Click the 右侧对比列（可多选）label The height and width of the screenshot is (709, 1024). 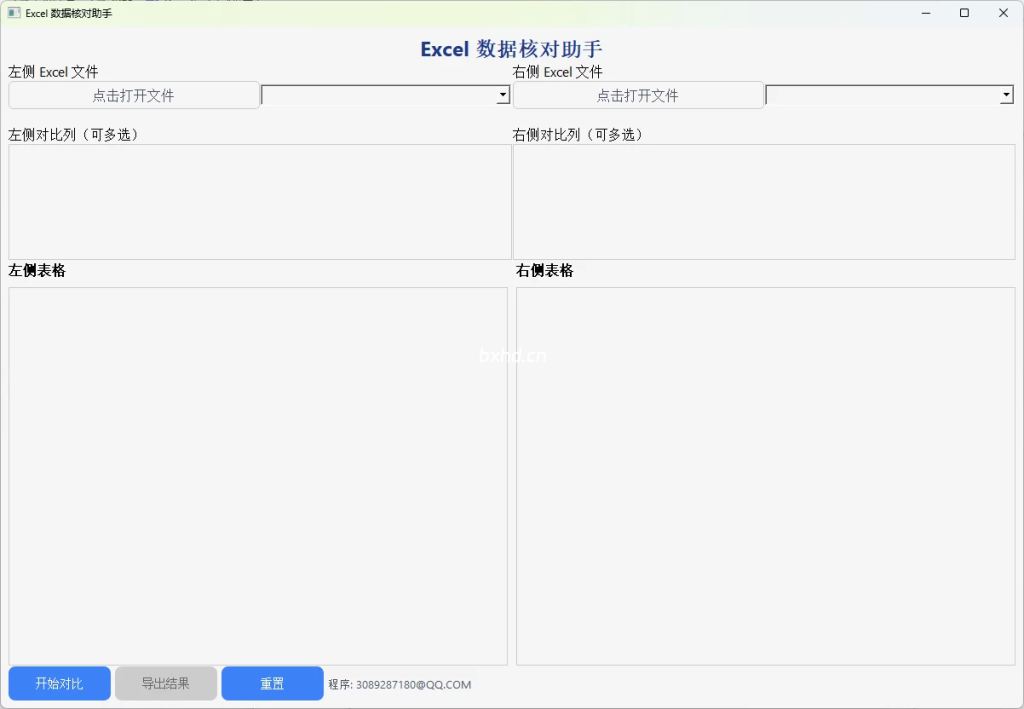tap(578, 134)
